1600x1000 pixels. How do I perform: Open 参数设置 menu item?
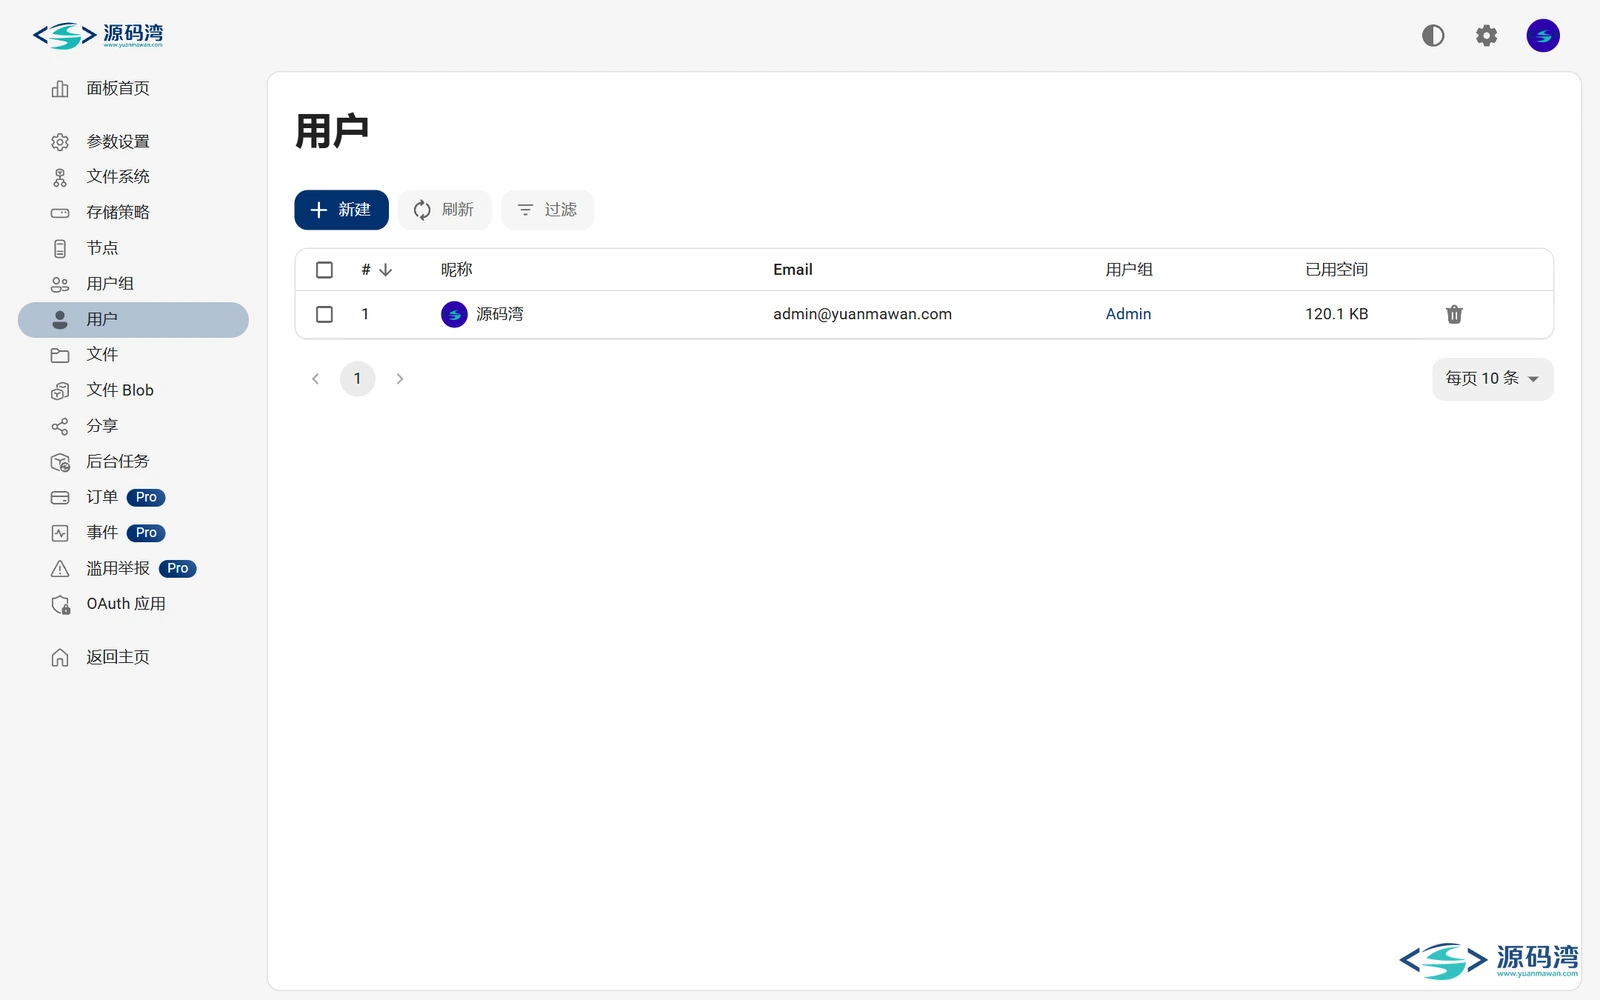(x=133, y=142)
